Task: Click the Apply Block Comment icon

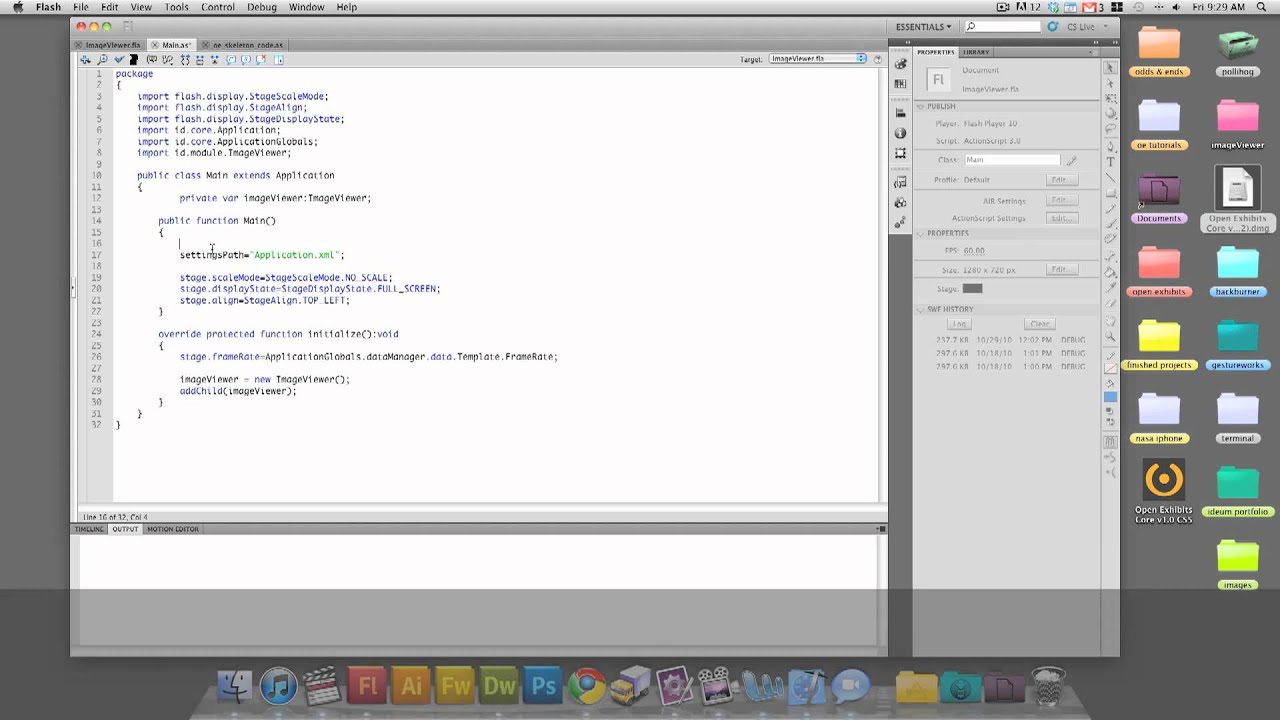Action: (x=231, y=59)
